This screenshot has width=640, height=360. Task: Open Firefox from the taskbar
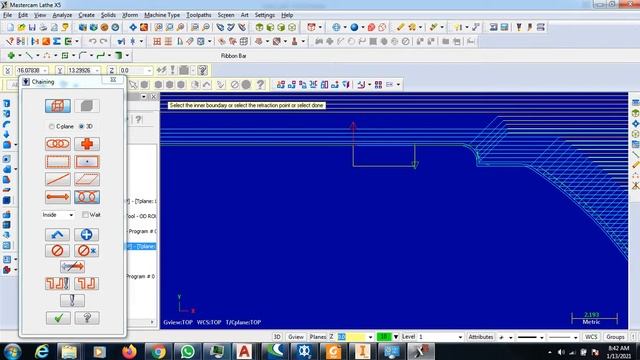[129, 351]
